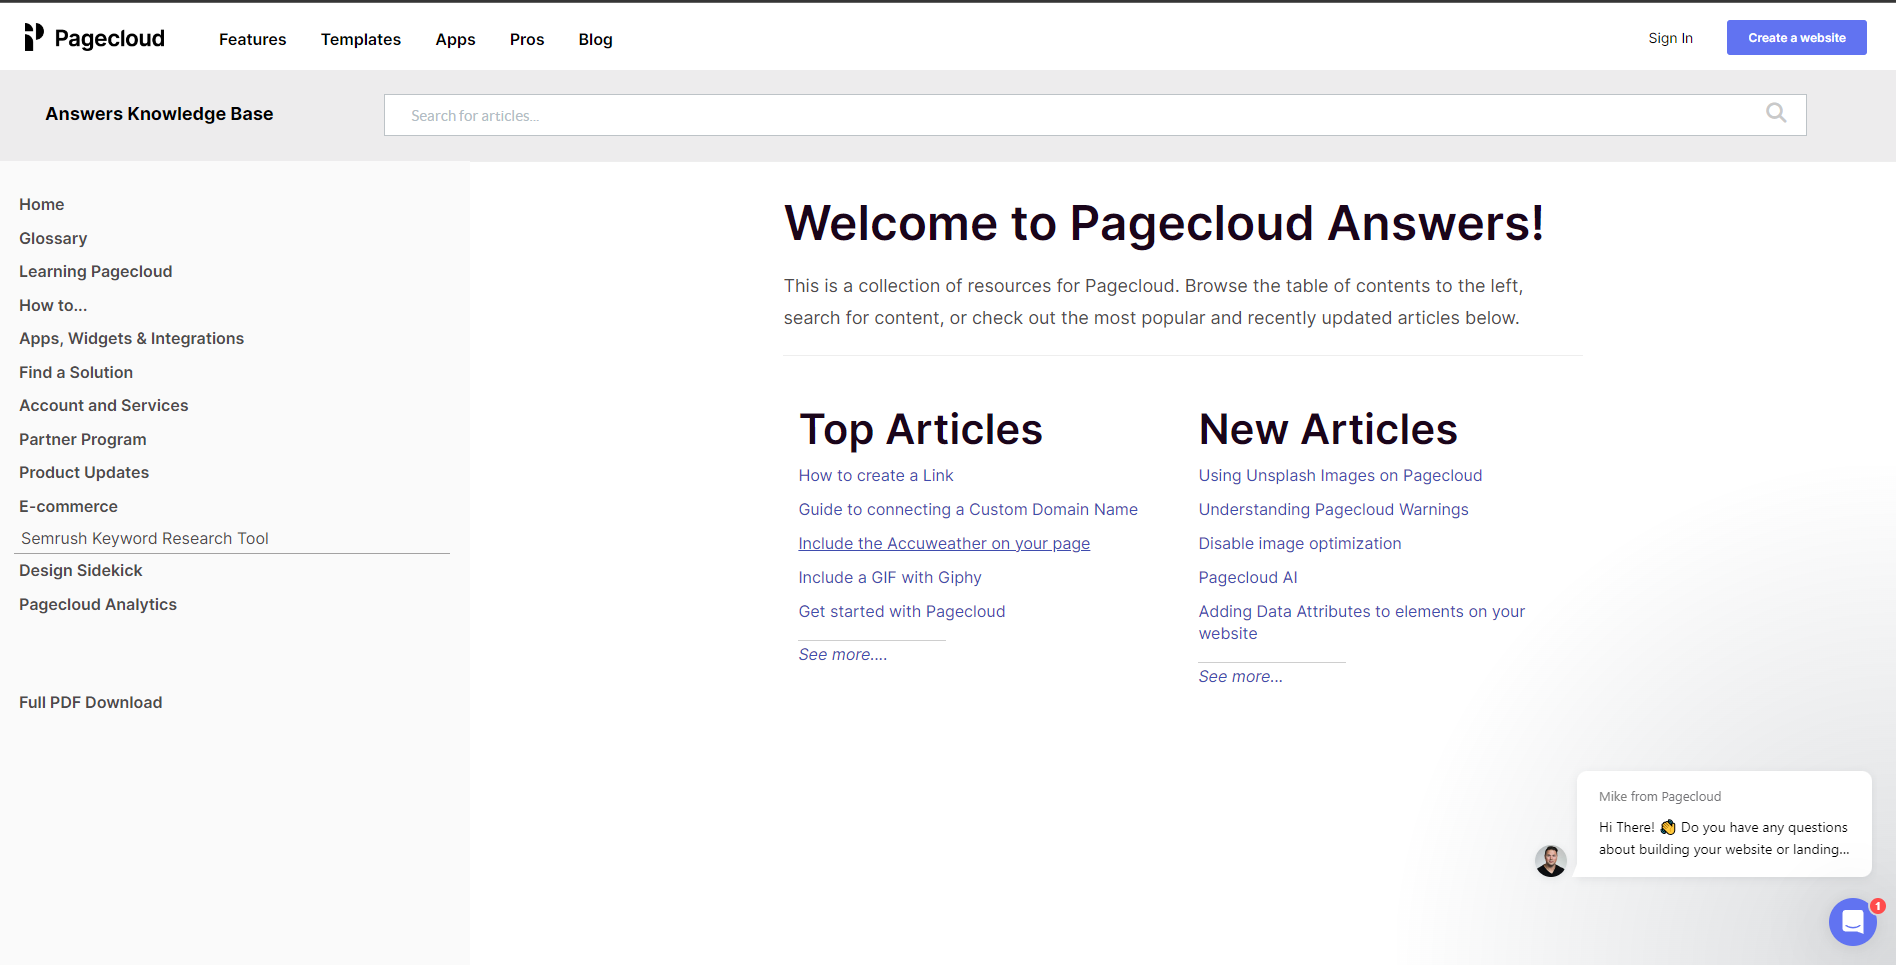Click the Answers Knowledge Base heading
The image size is (1896, 965).
pos(159,114)
